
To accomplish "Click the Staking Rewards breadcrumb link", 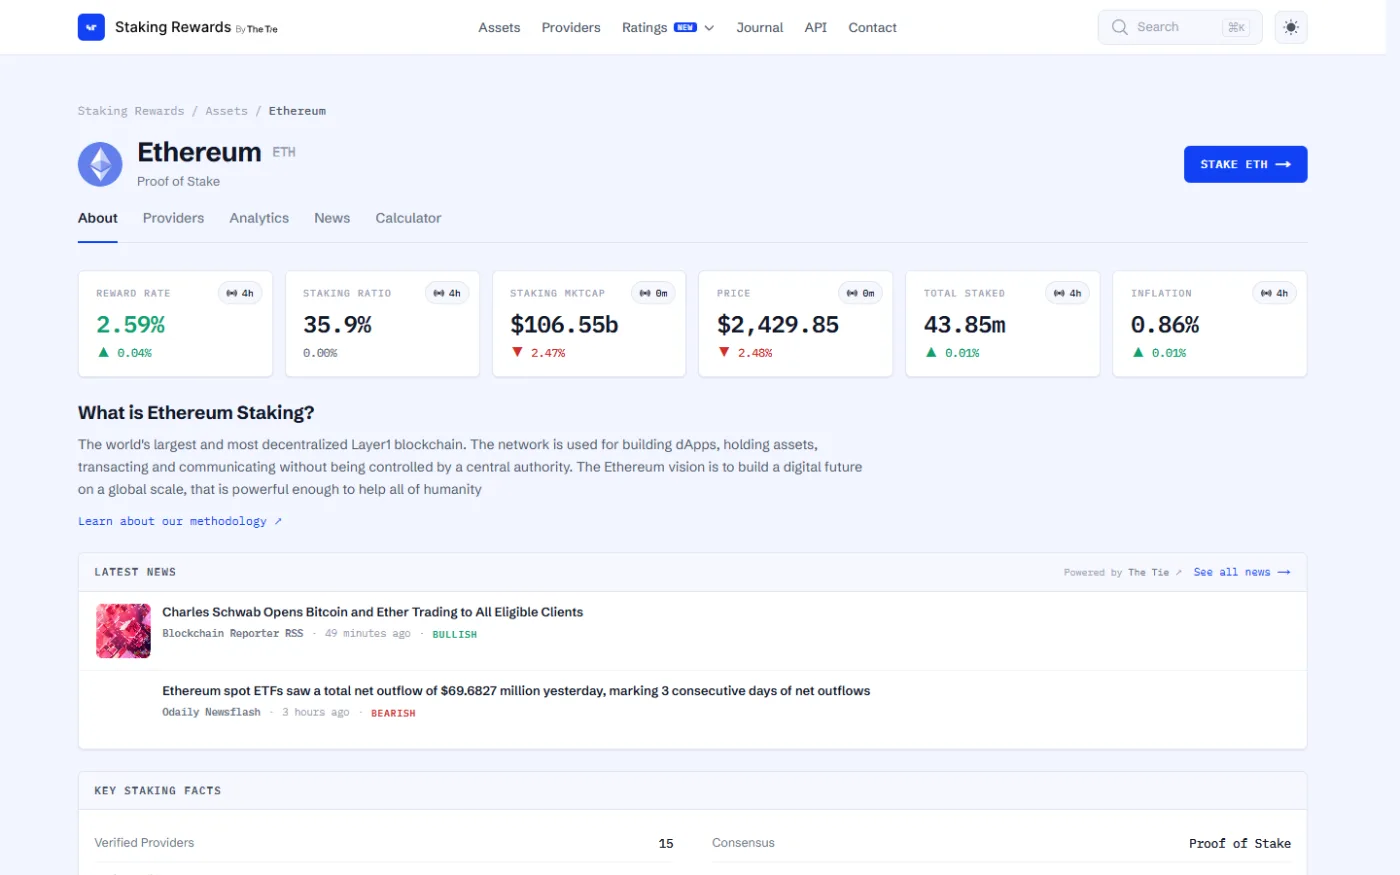I will 131,111.
